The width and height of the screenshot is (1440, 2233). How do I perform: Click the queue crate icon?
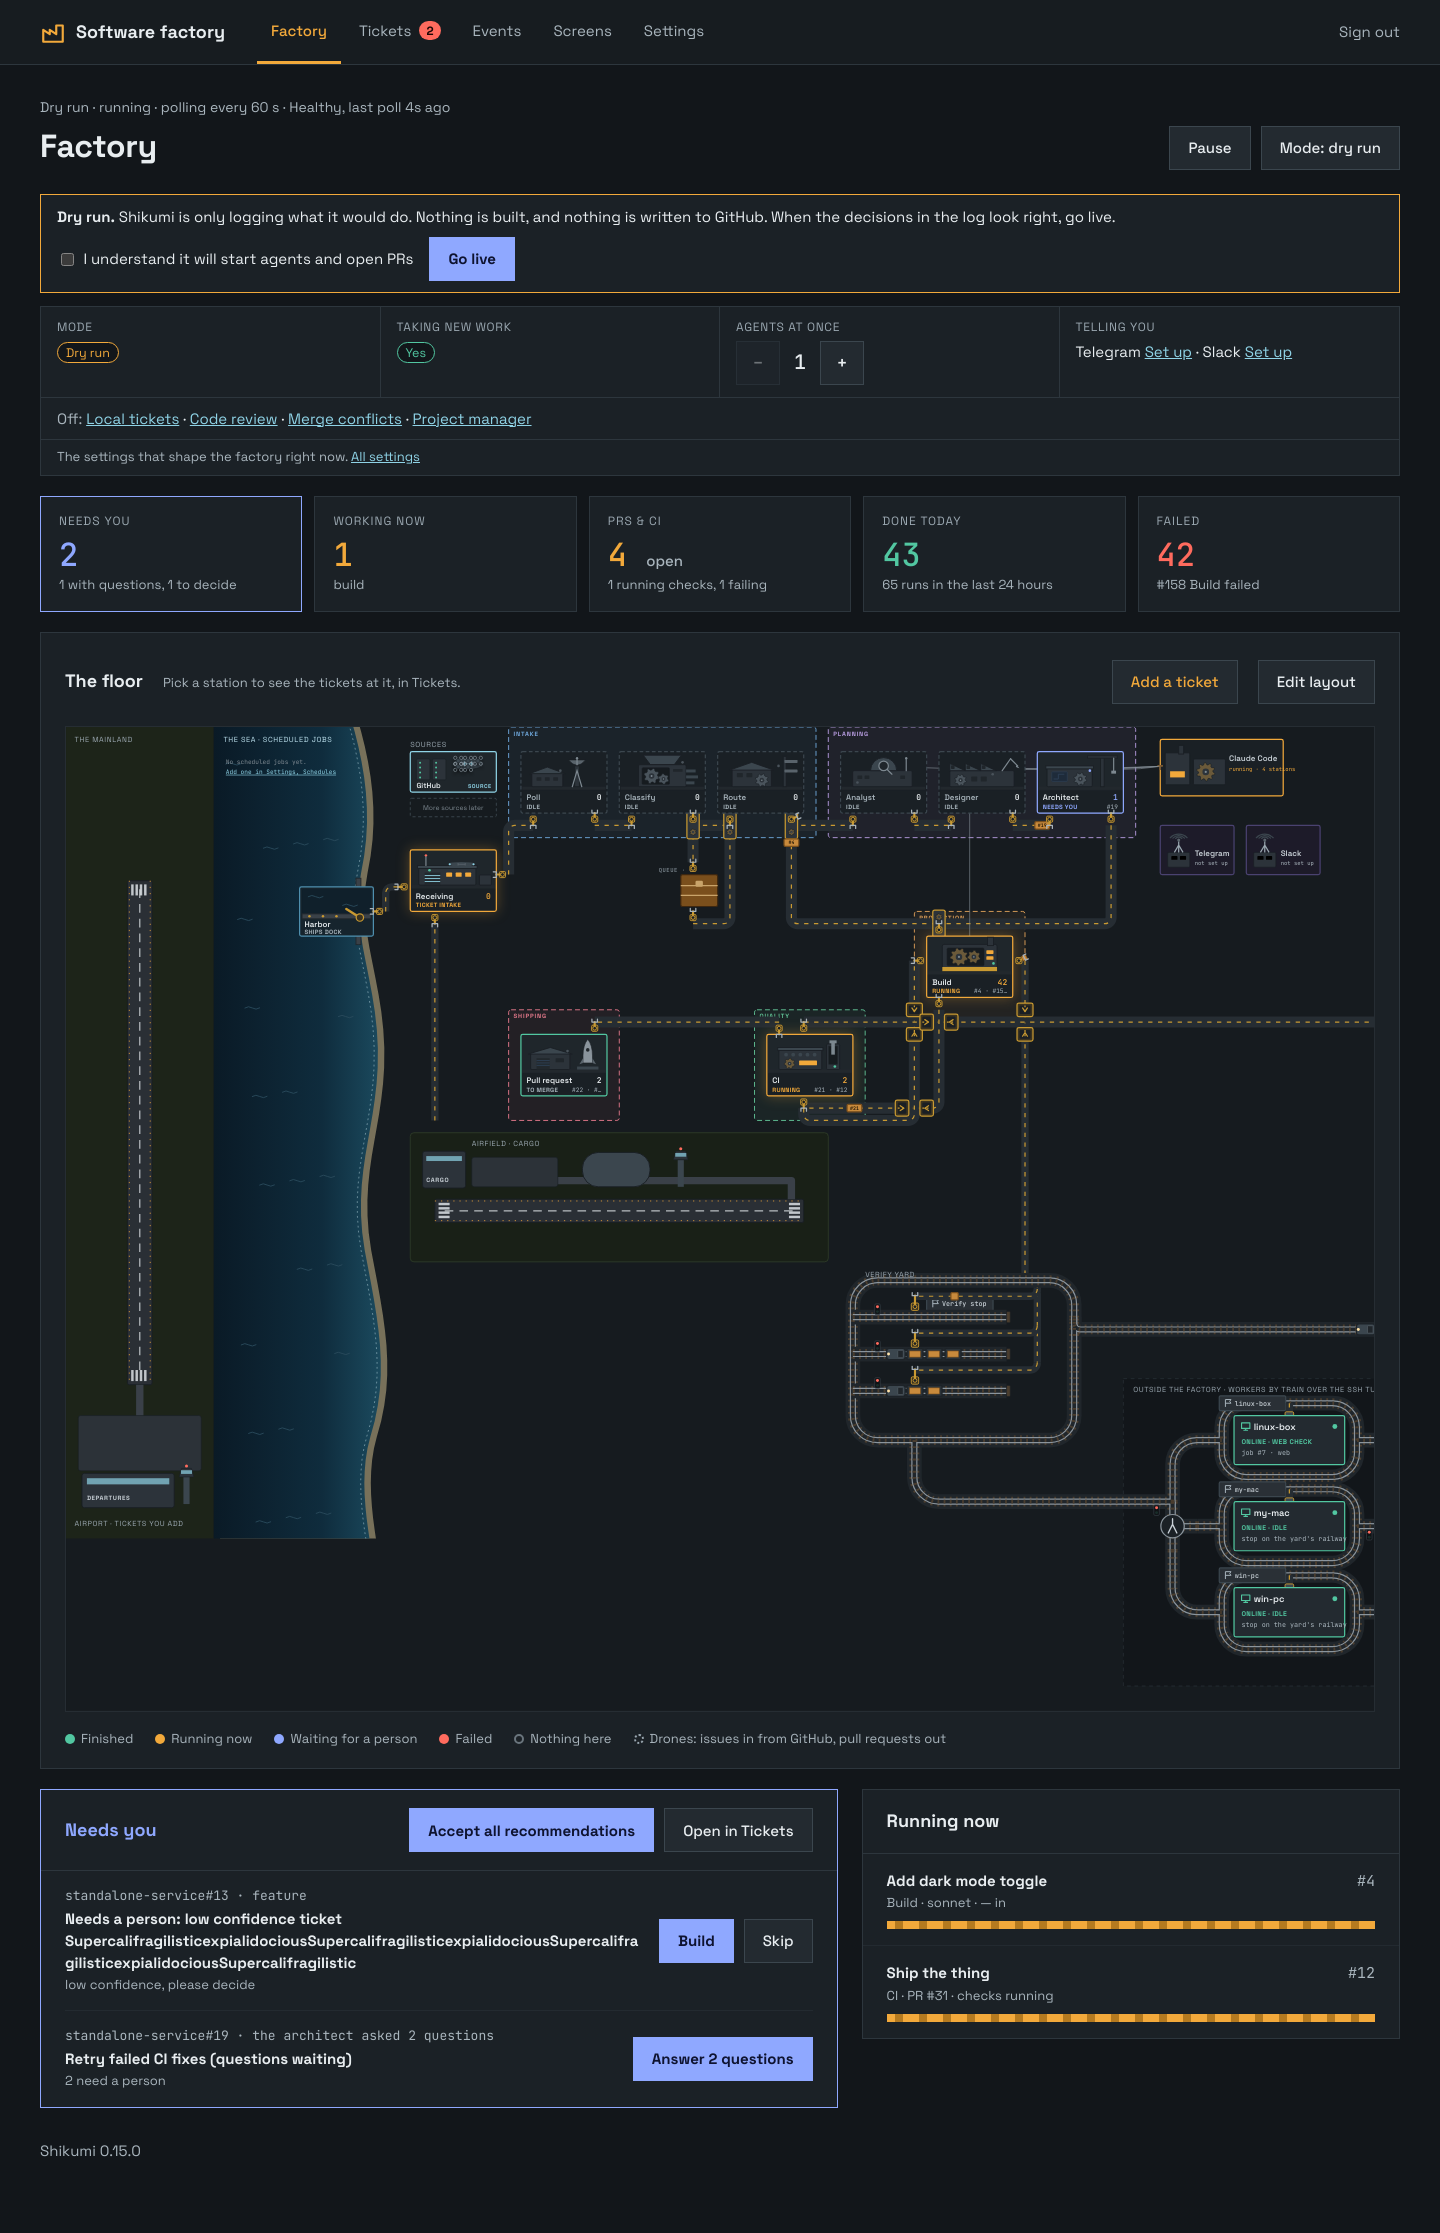[x=699, y=890]
